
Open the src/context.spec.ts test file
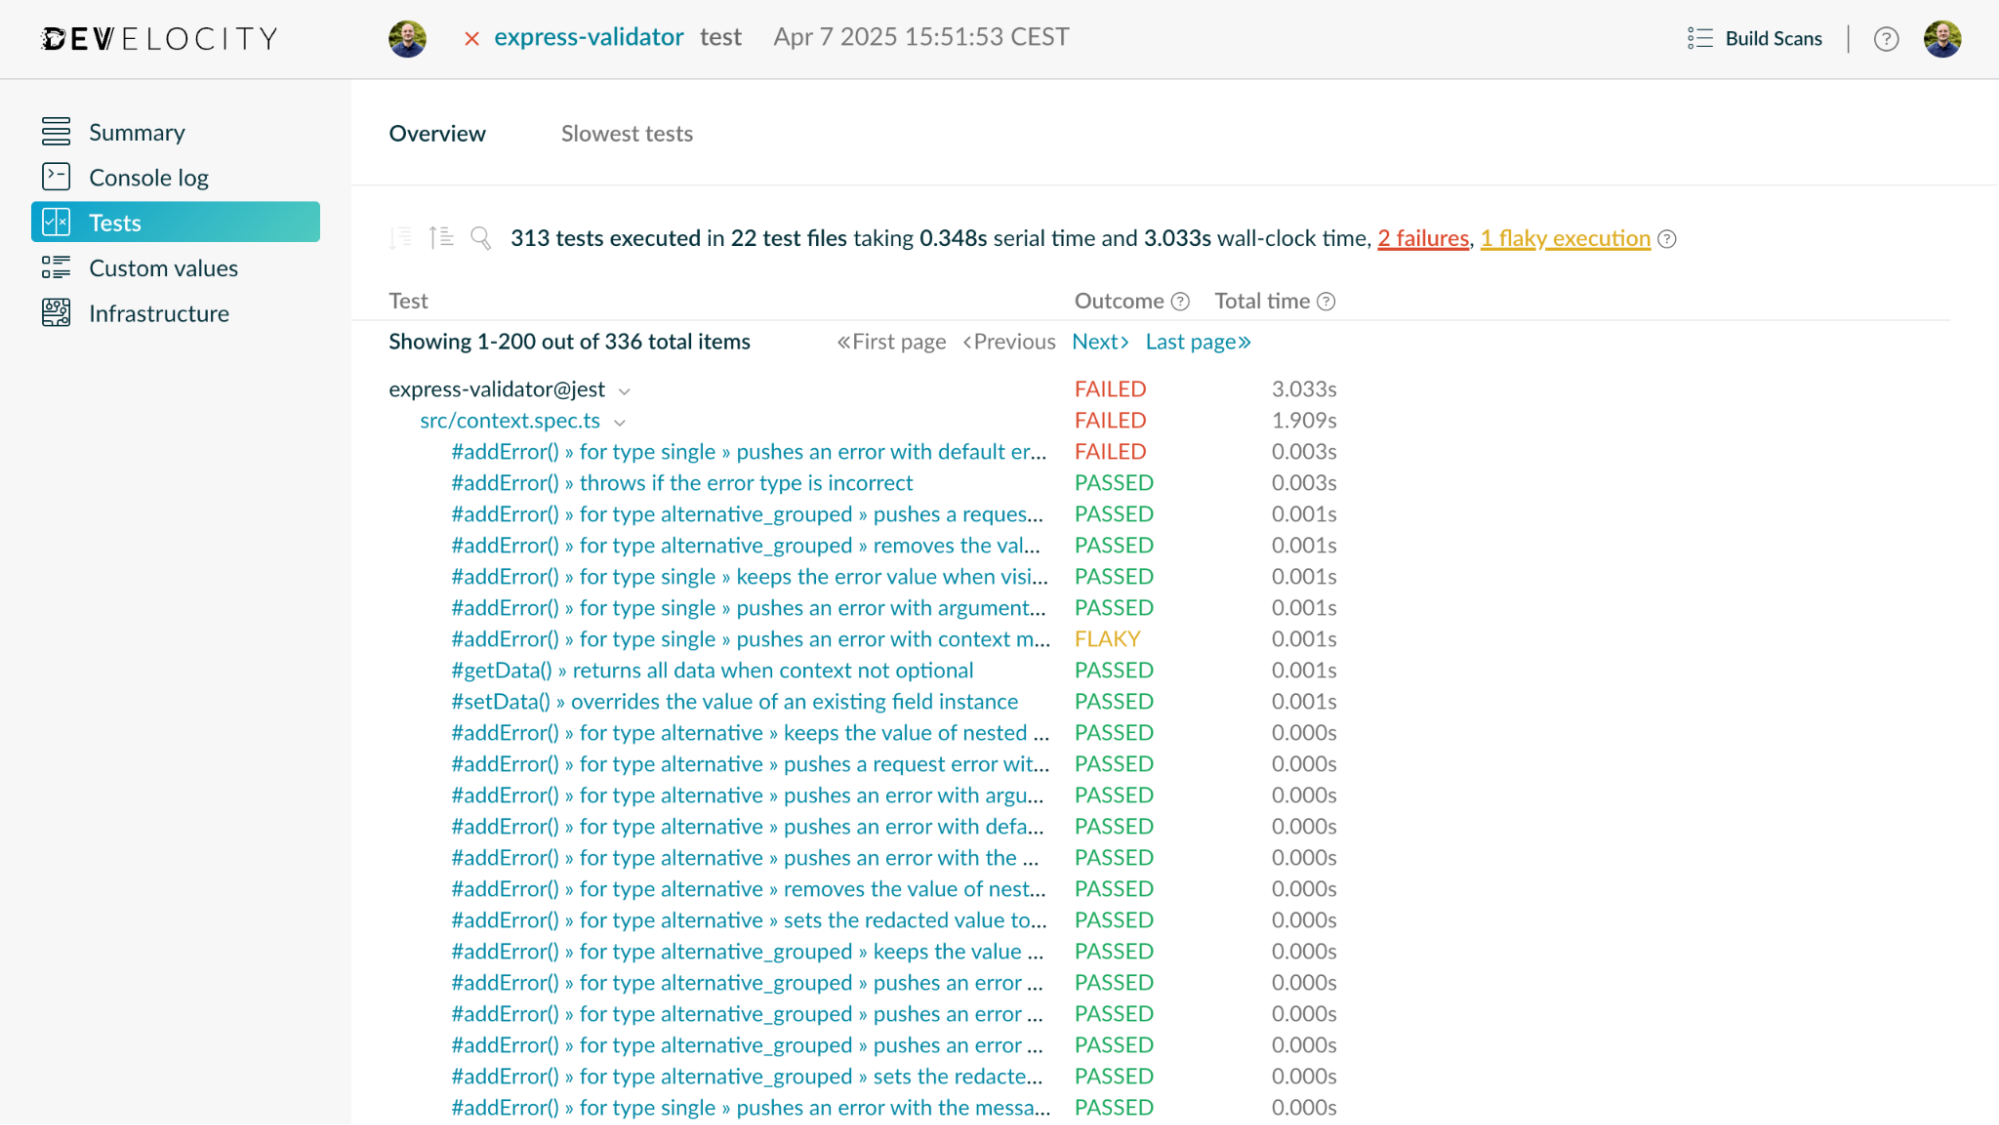[x=510, y=420]
